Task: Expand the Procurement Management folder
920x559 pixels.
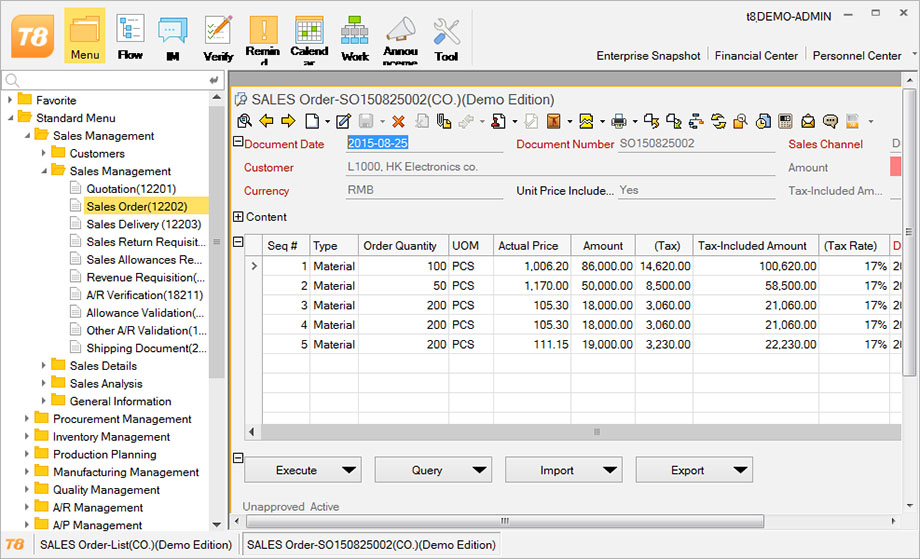Action: click(28, 419)
